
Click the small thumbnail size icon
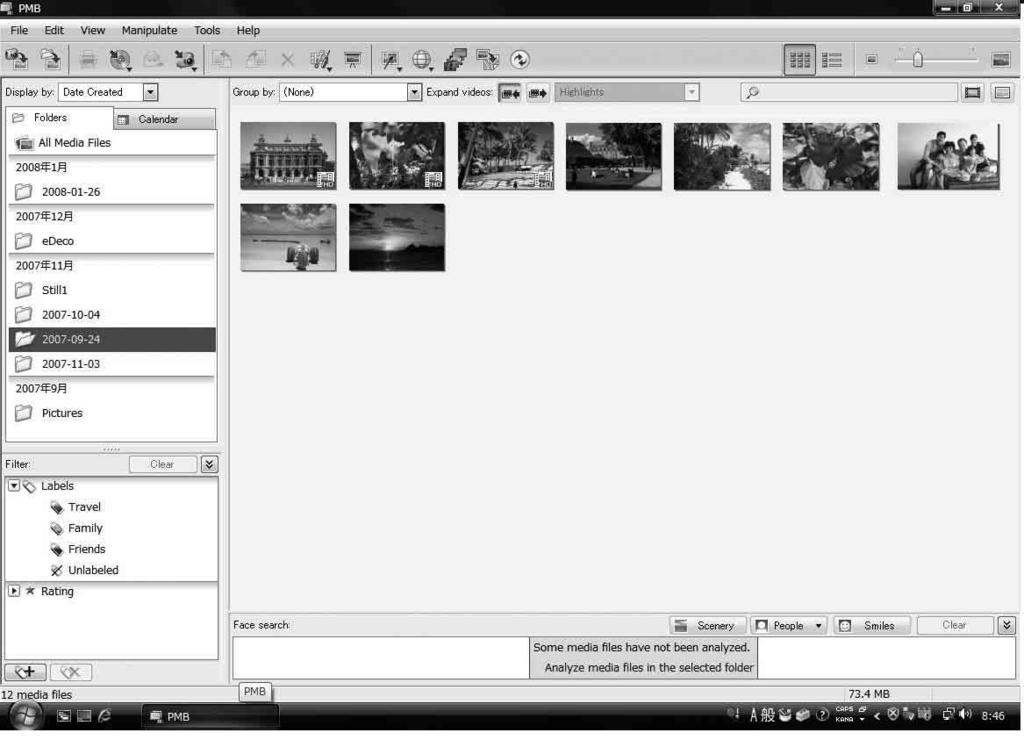point(871,59)
